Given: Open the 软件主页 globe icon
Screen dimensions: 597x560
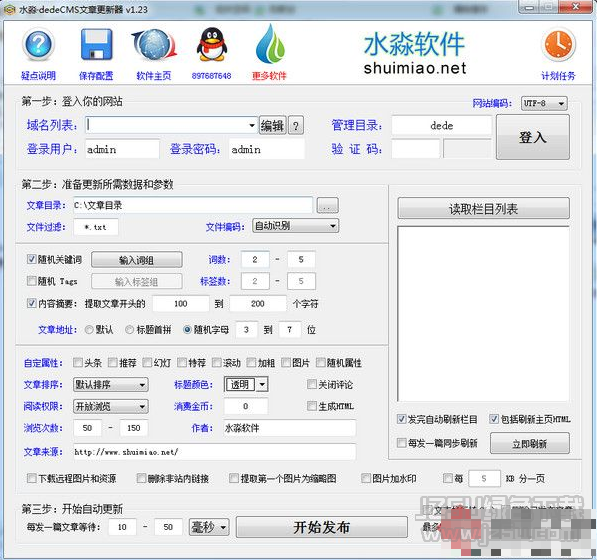Looking at the screenshot, I should click(x=154, y=46).
